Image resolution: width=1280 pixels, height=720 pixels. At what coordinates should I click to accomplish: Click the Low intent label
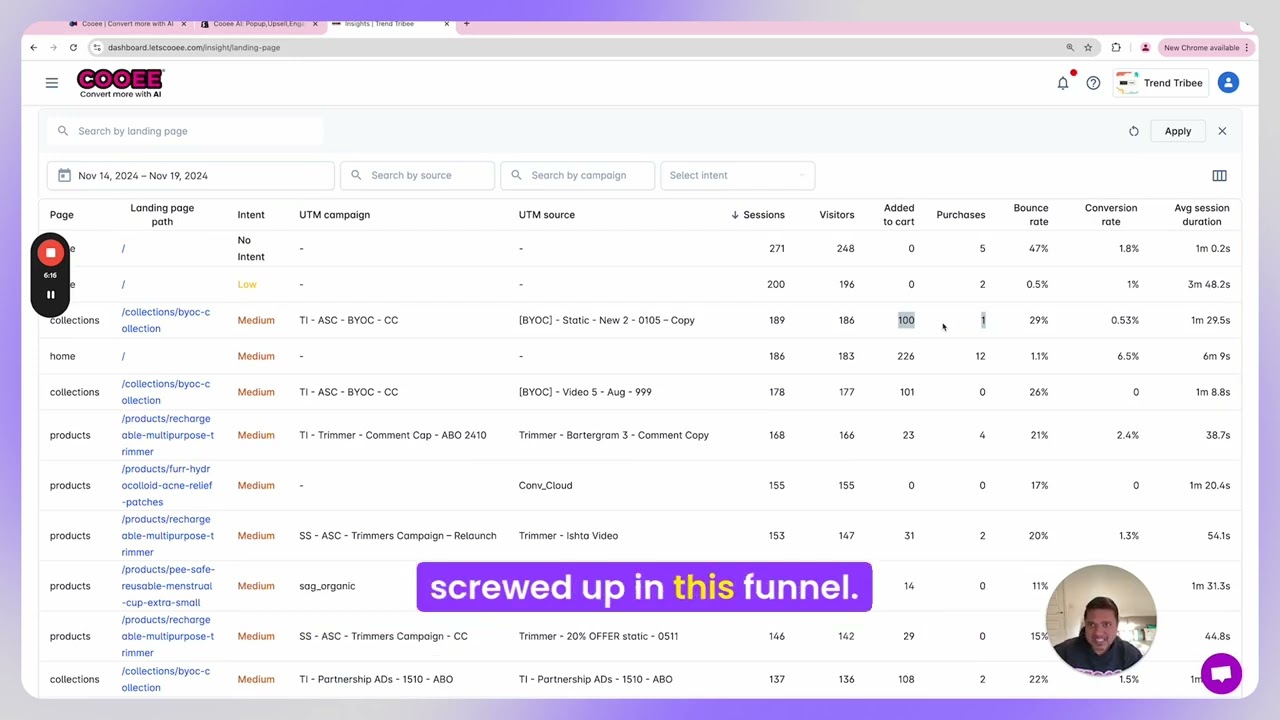(x=247, y=284)
